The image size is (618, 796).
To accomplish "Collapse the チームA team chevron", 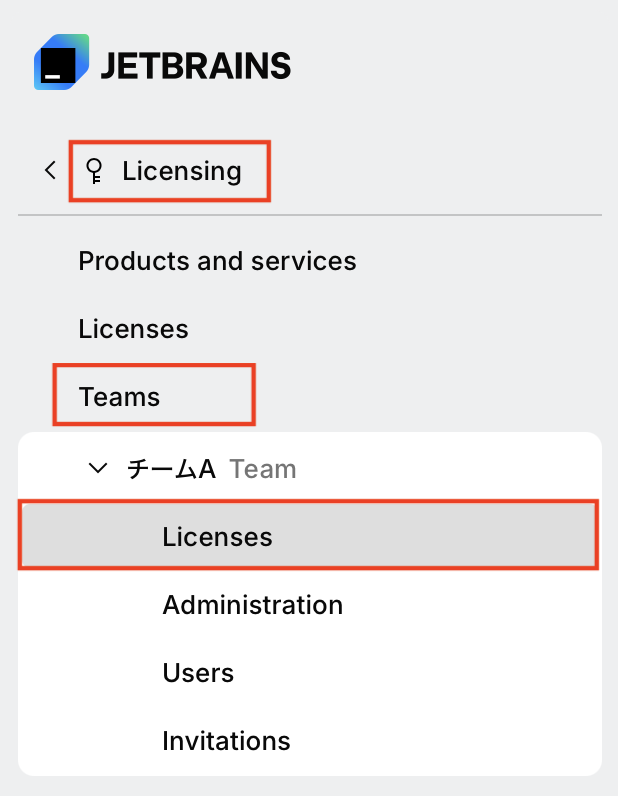I will 97,468.
